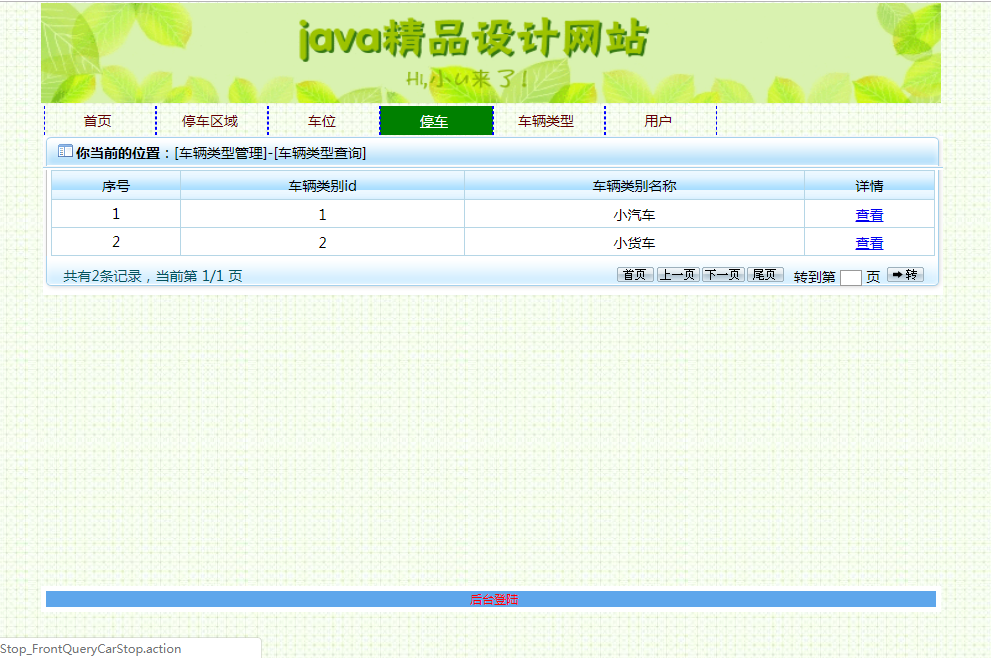The height and width of the screenshot is (658, 991).
Task: Go to the 停车区域 menu item
Action: click(x=210, y=121)
